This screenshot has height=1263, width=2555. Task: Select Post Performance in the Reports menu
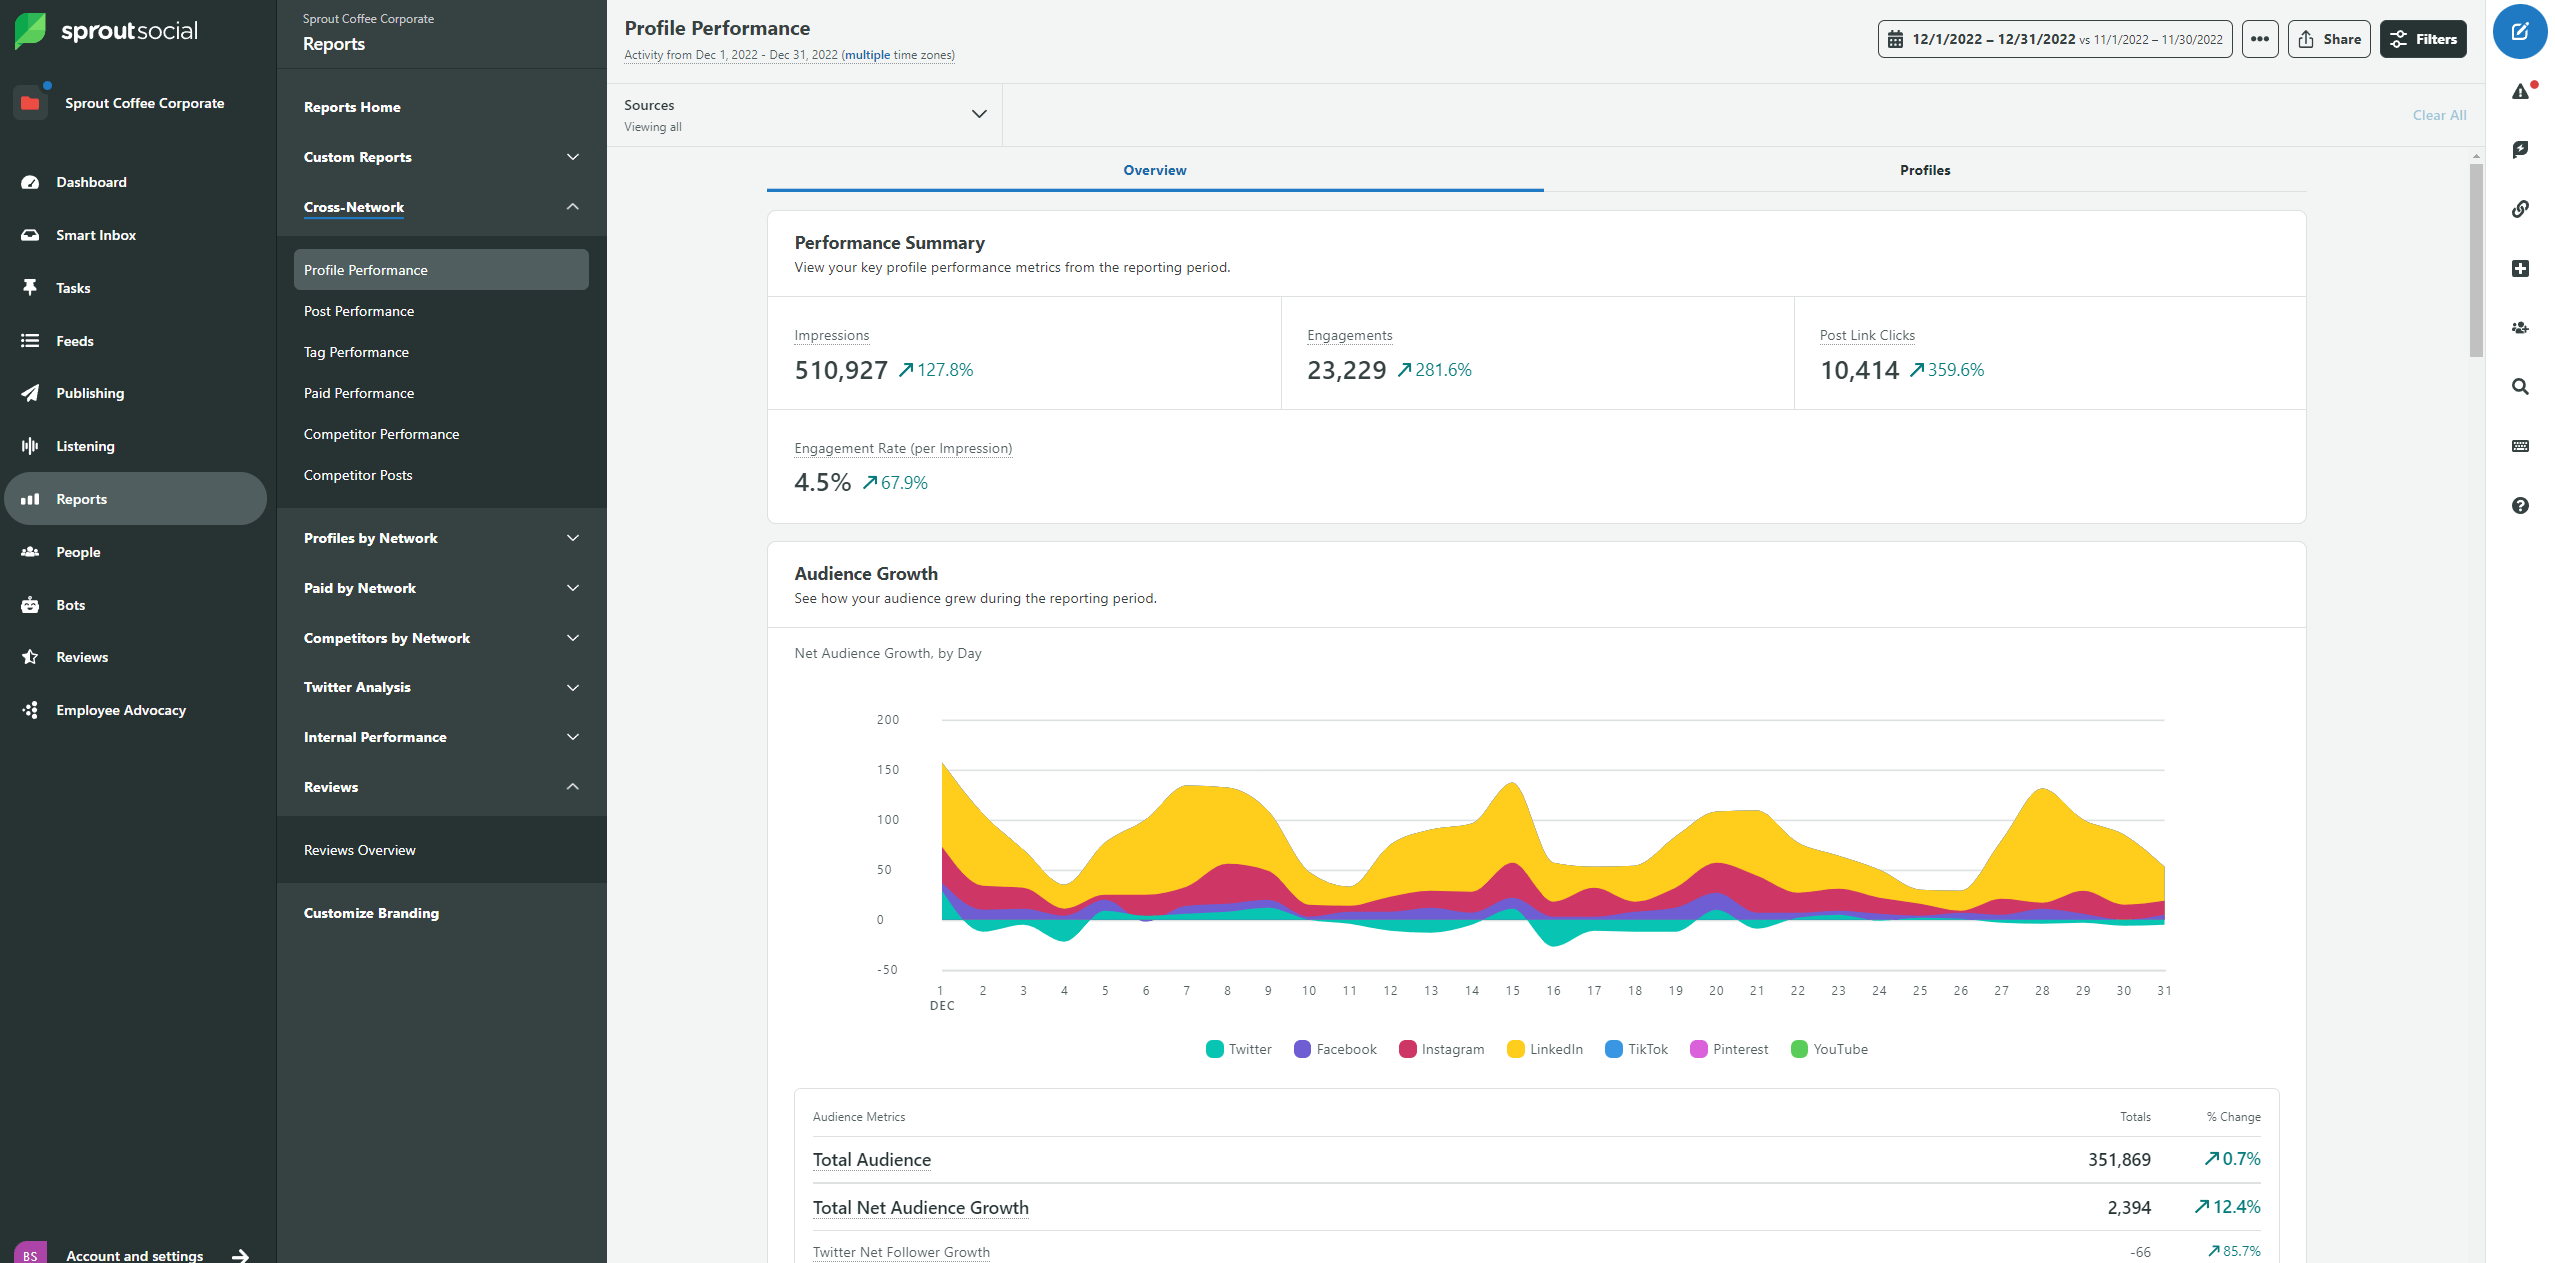pyautogui.click(x=359, y=310)
